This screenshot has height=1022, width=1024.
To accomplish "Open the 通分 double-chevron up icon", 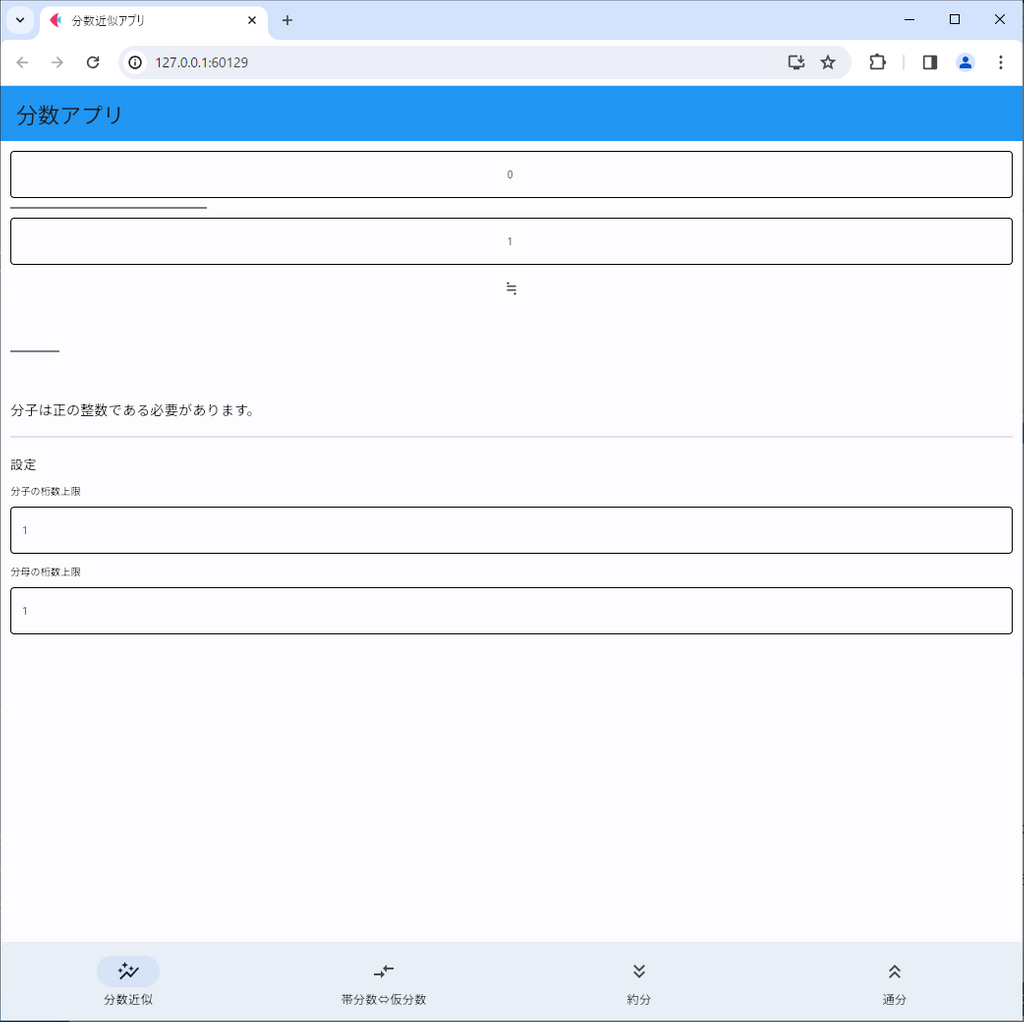I will point(895,971).
